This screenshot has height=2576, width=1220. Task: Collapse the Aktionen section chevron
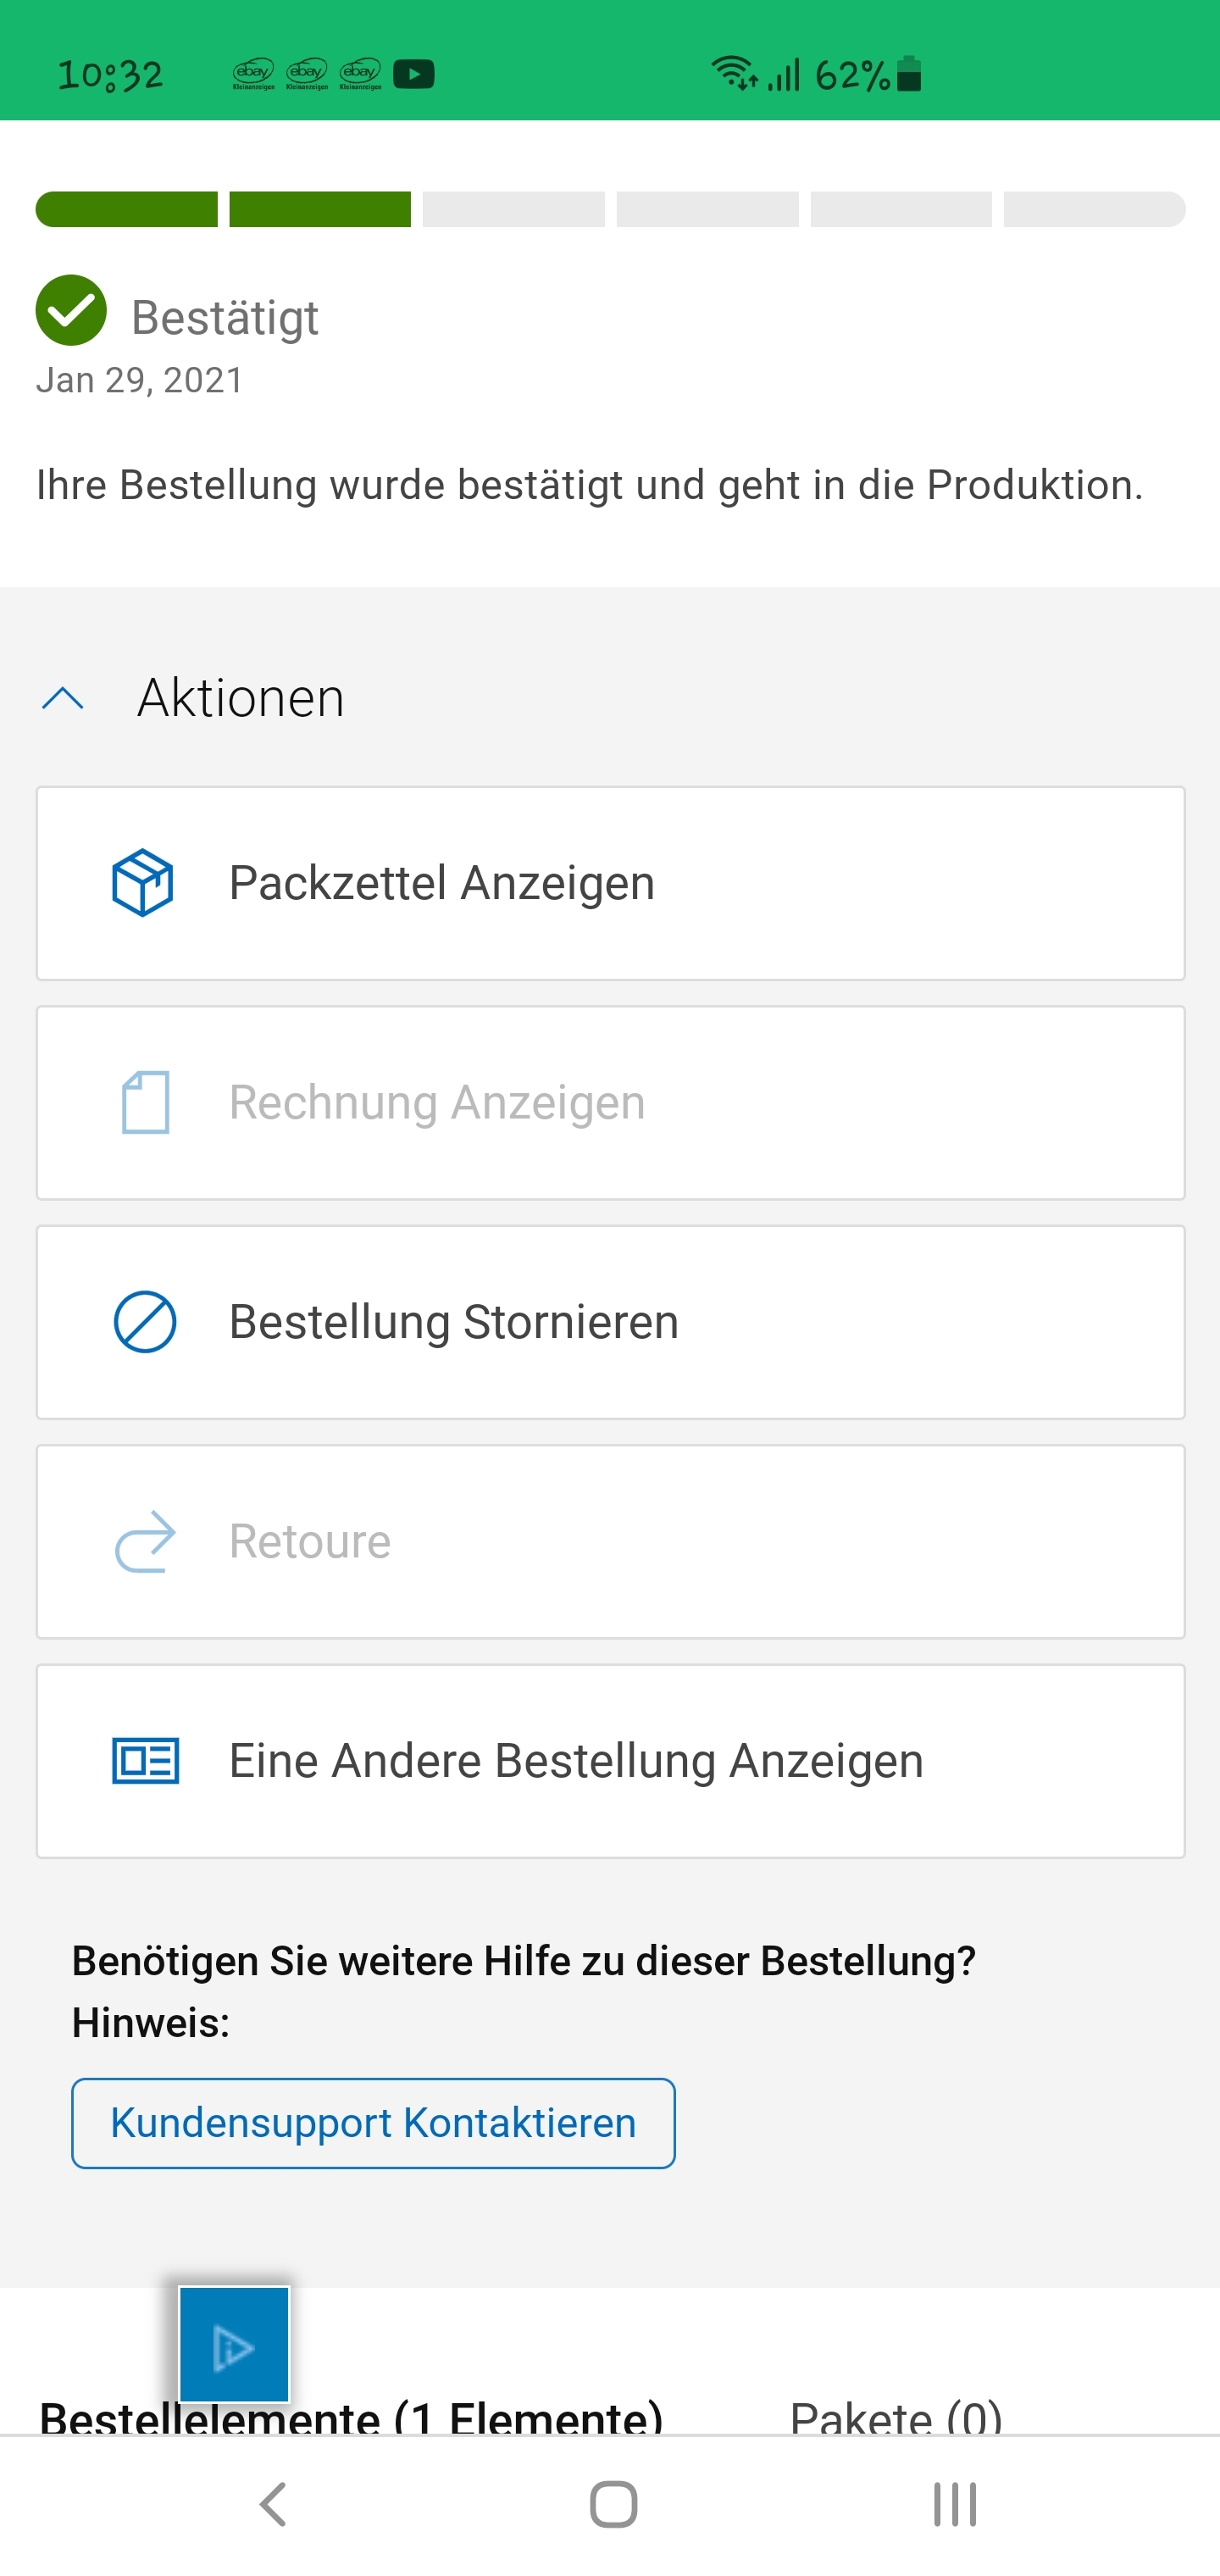point(63,698)
